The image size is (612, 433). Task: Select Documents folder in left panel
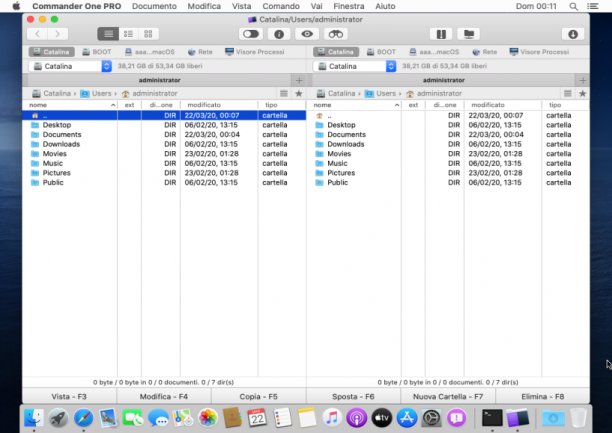(x=164, y=135)
